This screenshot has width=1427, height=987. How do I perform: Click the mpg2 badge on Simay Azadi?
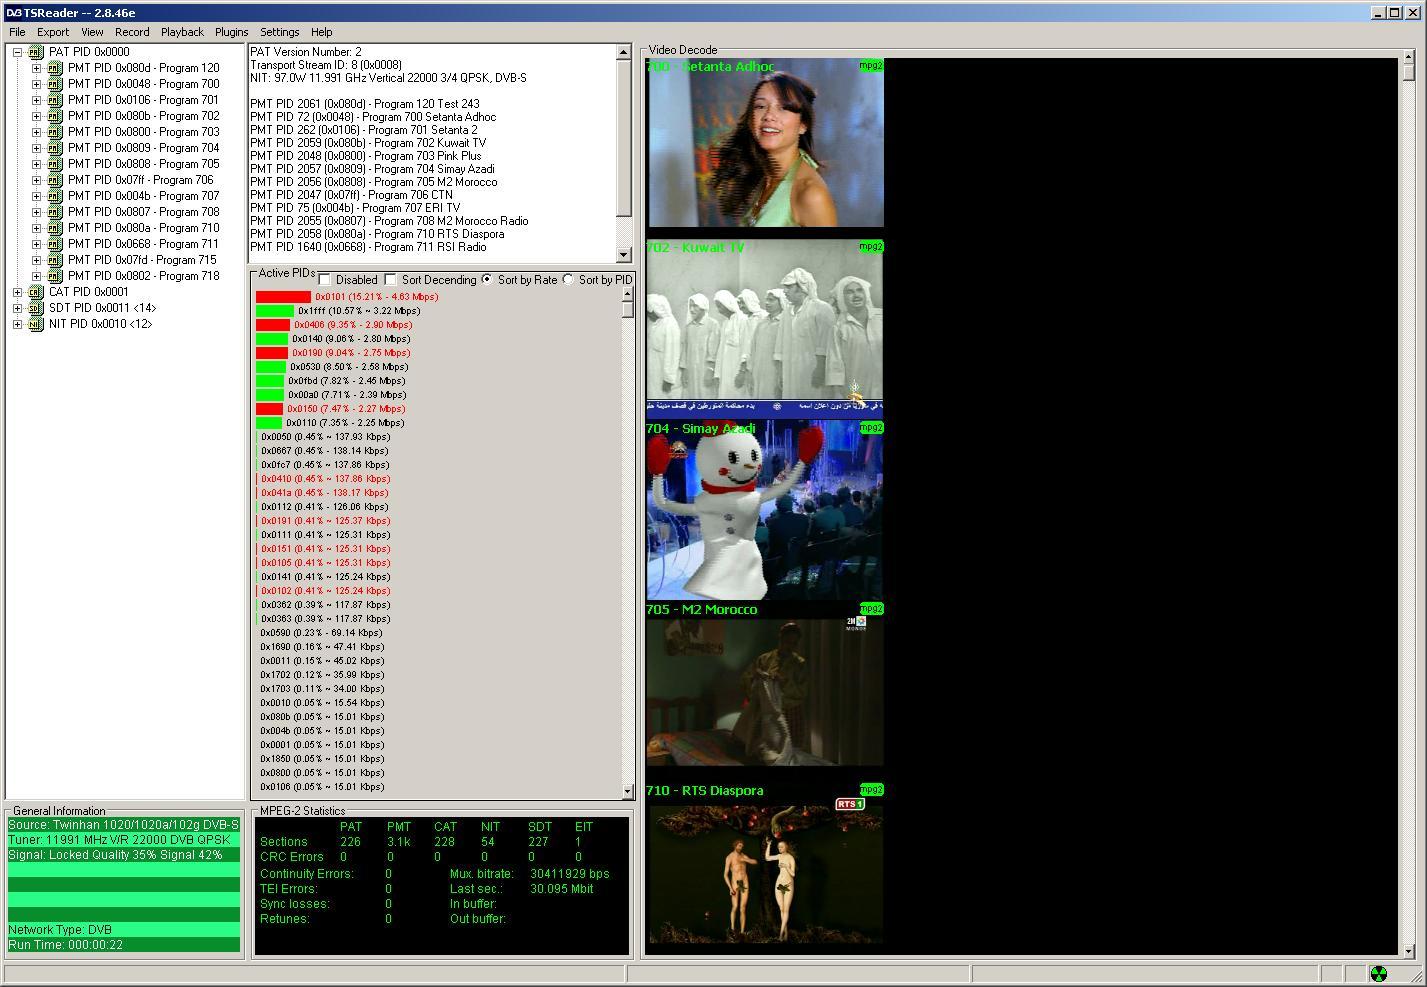(x=871, y=427)
